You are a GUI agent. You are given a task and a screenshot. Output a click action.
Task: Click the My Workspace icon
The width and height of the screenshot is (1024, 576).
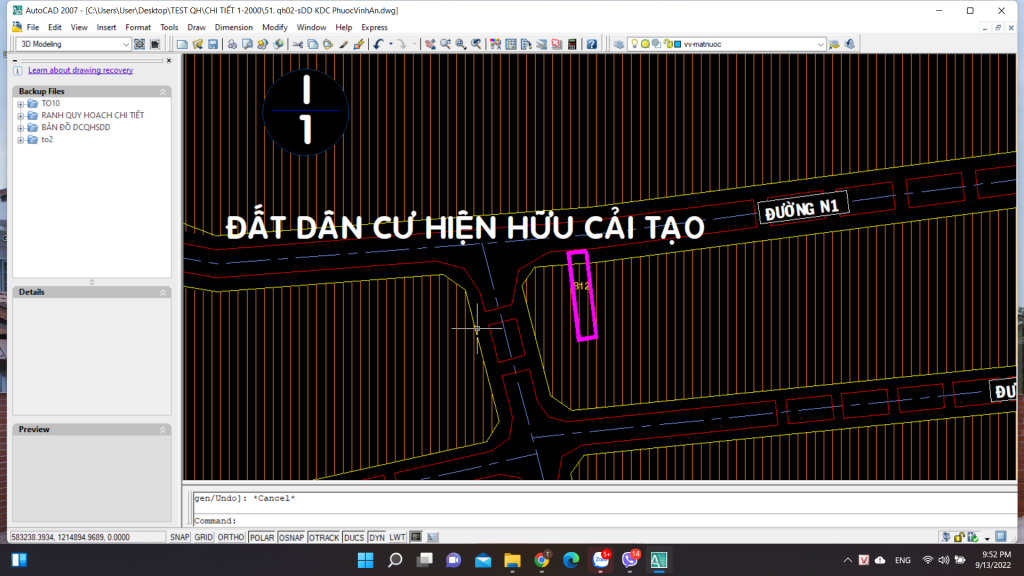click(155, 44)
